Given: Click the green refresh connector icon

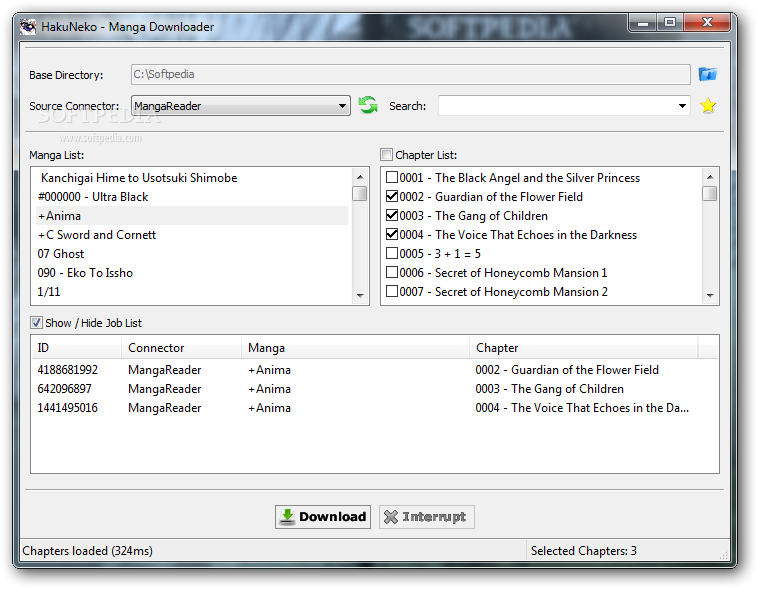Looking at the screenshot, I should [x=368, y=105].
